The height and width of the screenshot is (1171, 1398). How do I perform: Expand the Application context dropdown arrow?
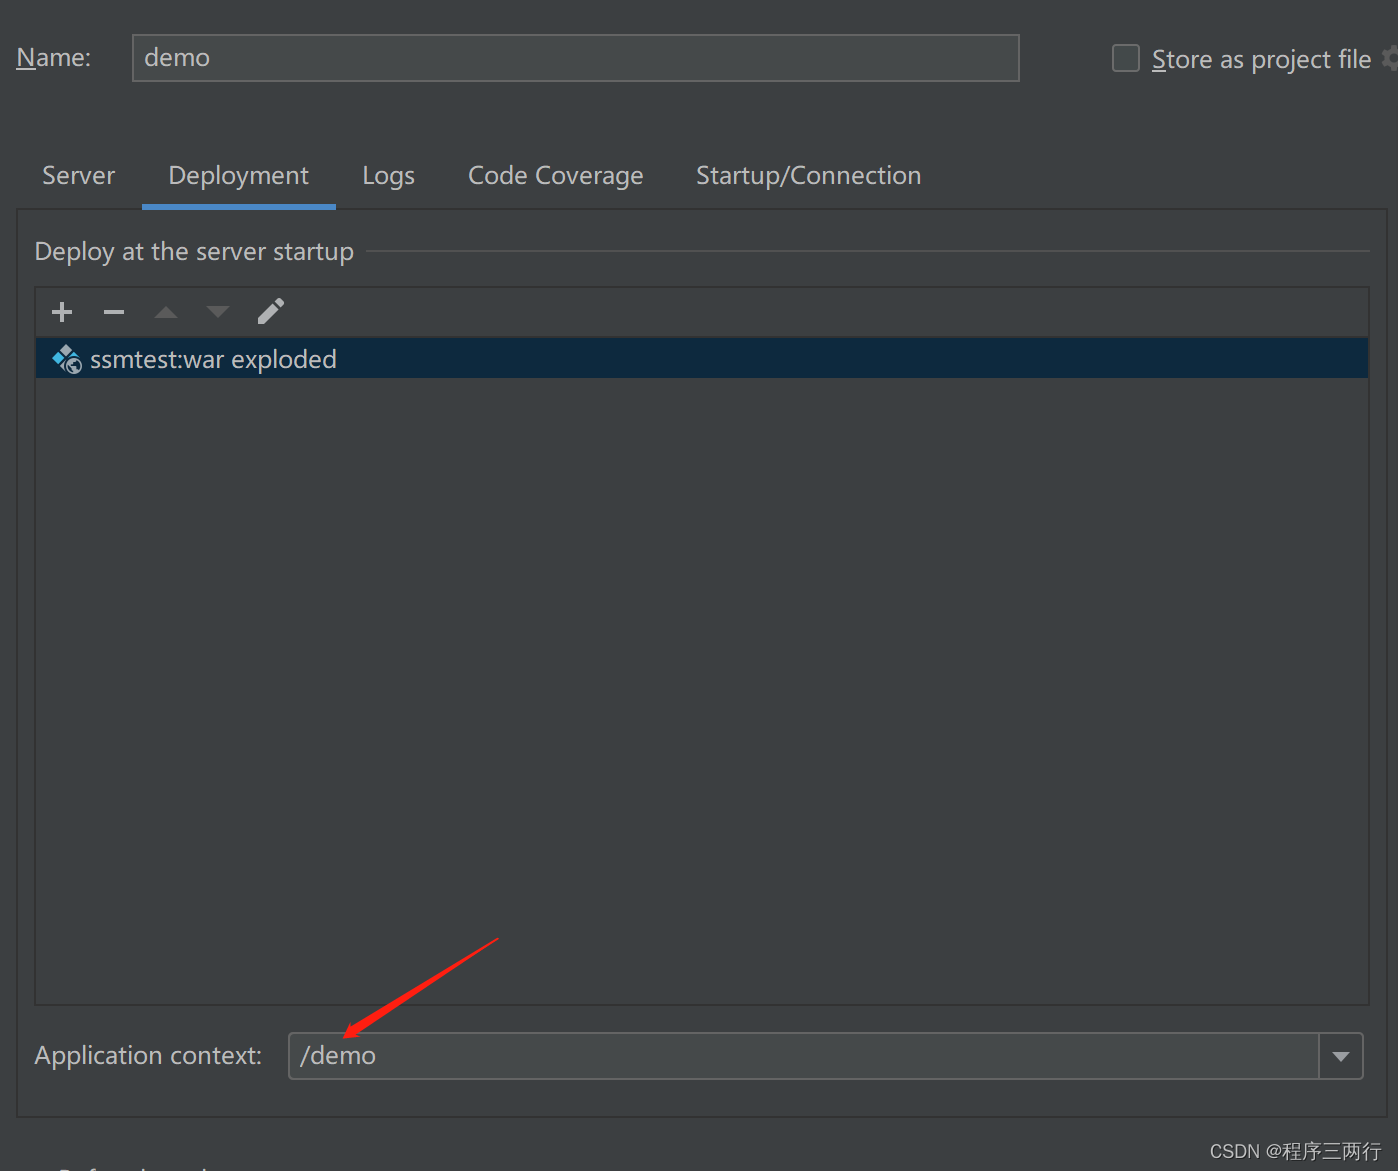pyautogui.click(x=1341, y=1056)
